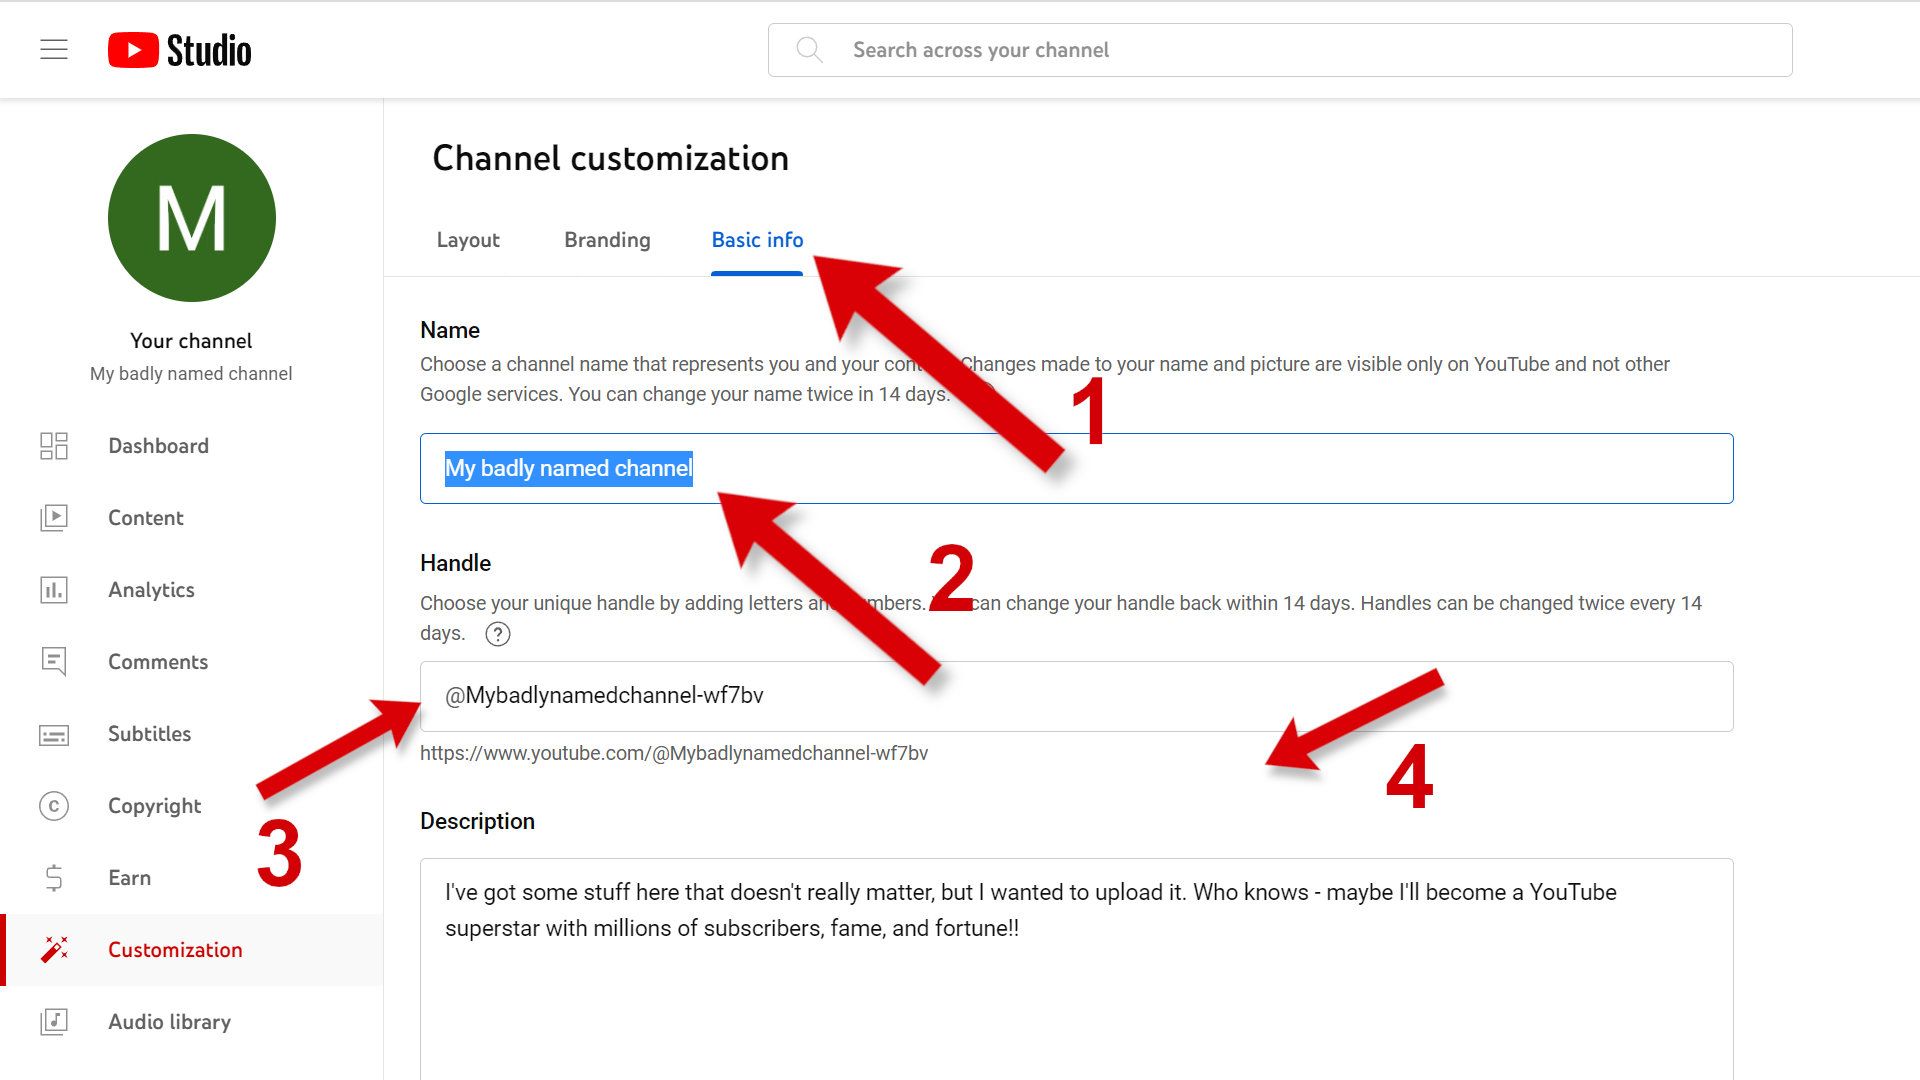1920x1080 pixels.
Task: Open the channel handle URL link
Action: point(674,753)
